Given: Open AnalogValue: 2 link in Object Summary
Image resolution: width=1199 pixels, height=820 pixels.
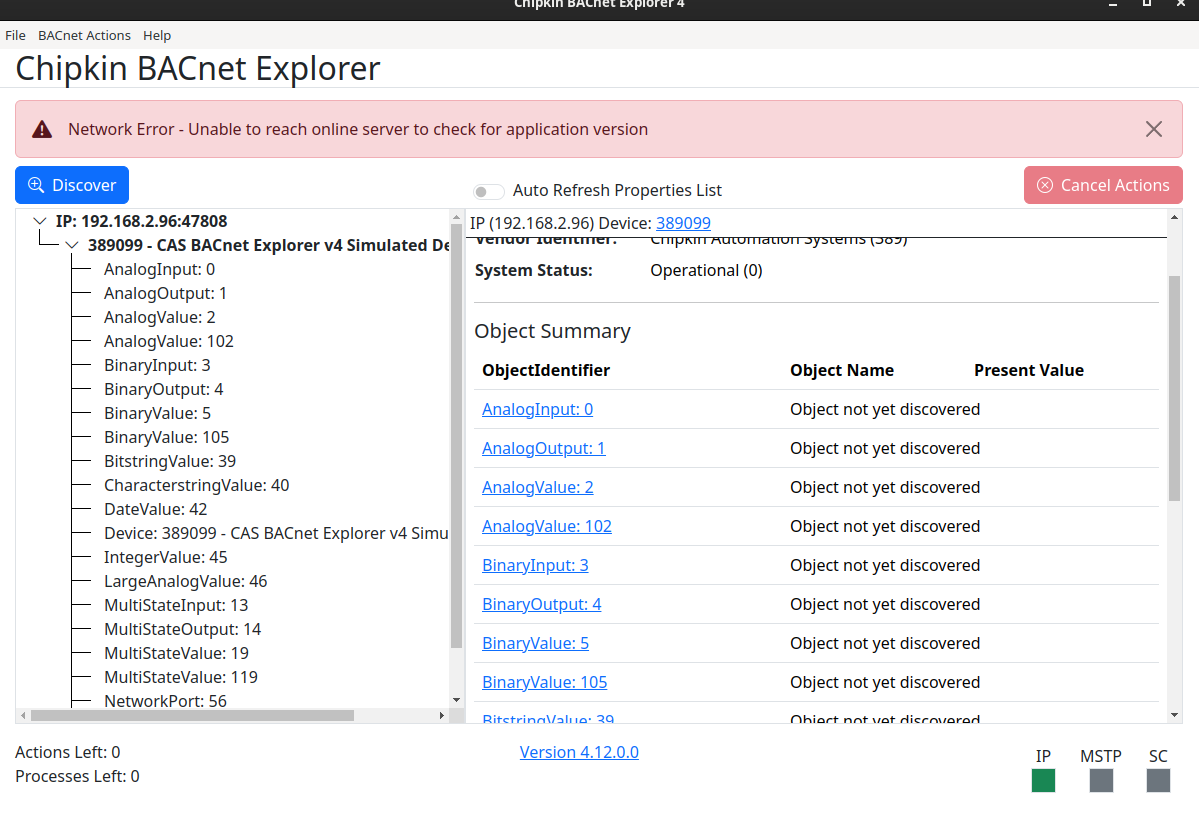Looking at the screenshot, I should click(x=537, y=487).
